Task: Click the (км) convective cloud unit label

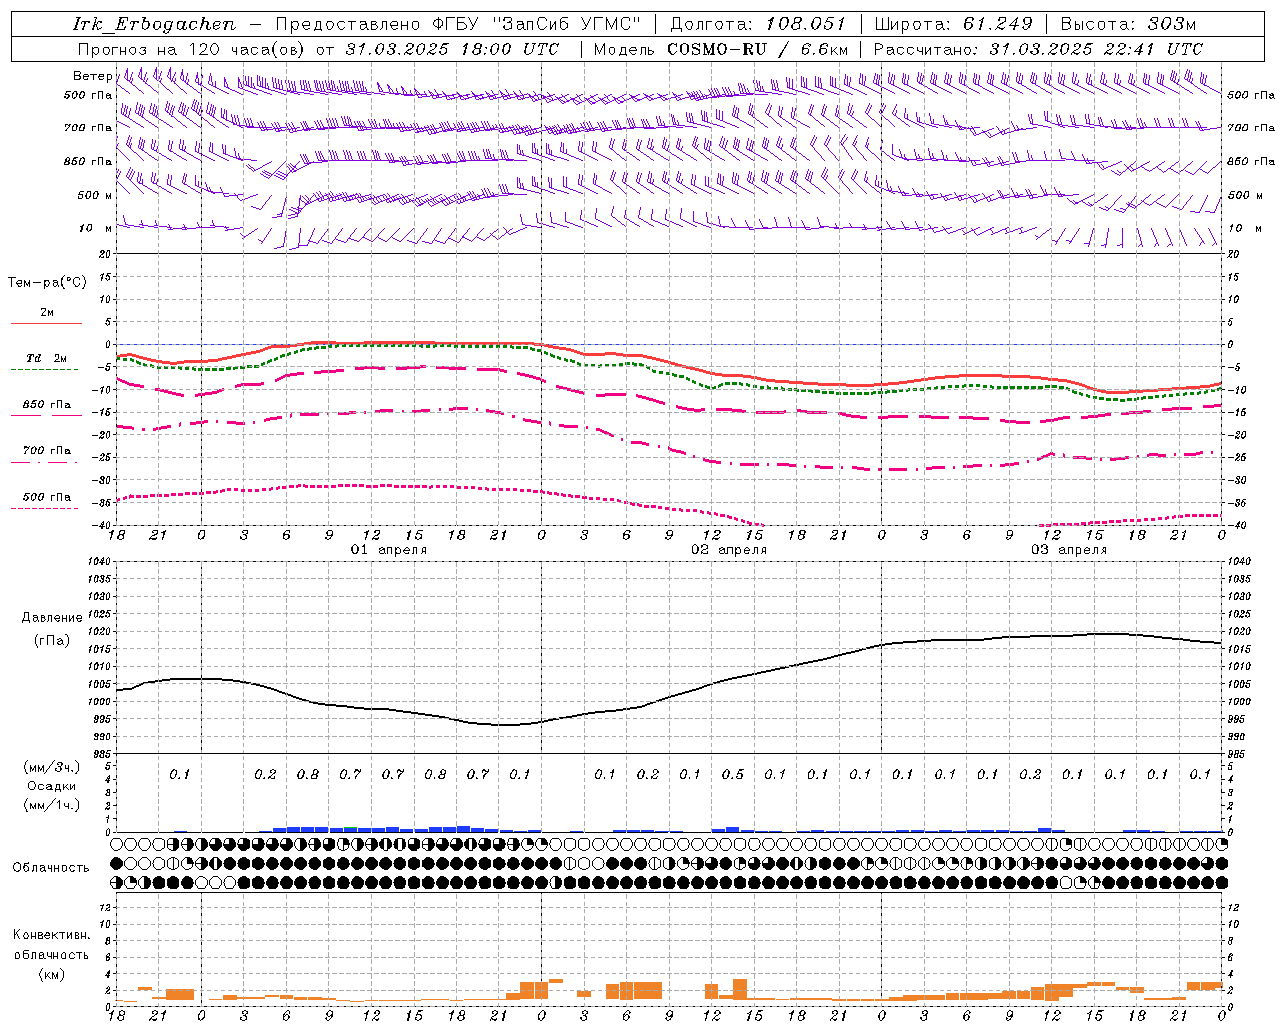Action: click(x=51, y=974)
